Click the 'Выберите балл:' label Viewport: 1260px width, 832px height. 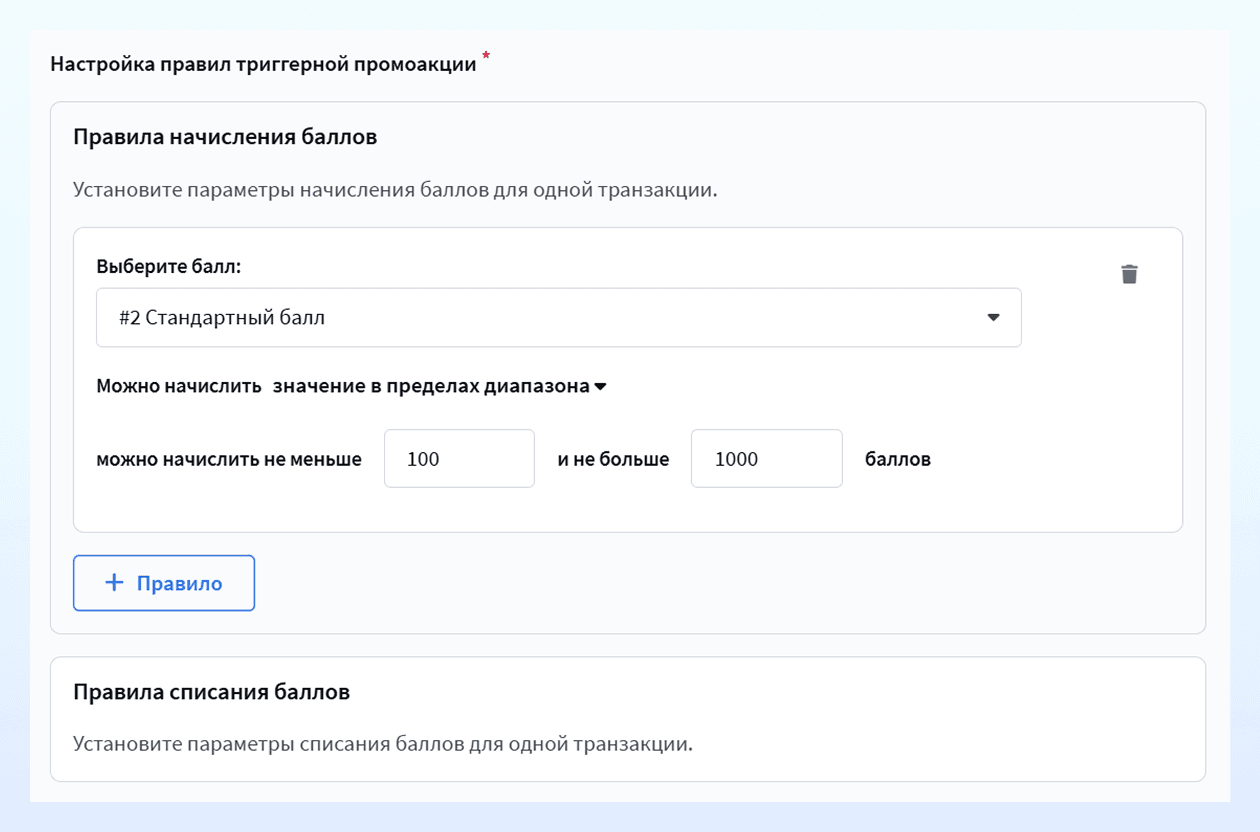point(169,267)
